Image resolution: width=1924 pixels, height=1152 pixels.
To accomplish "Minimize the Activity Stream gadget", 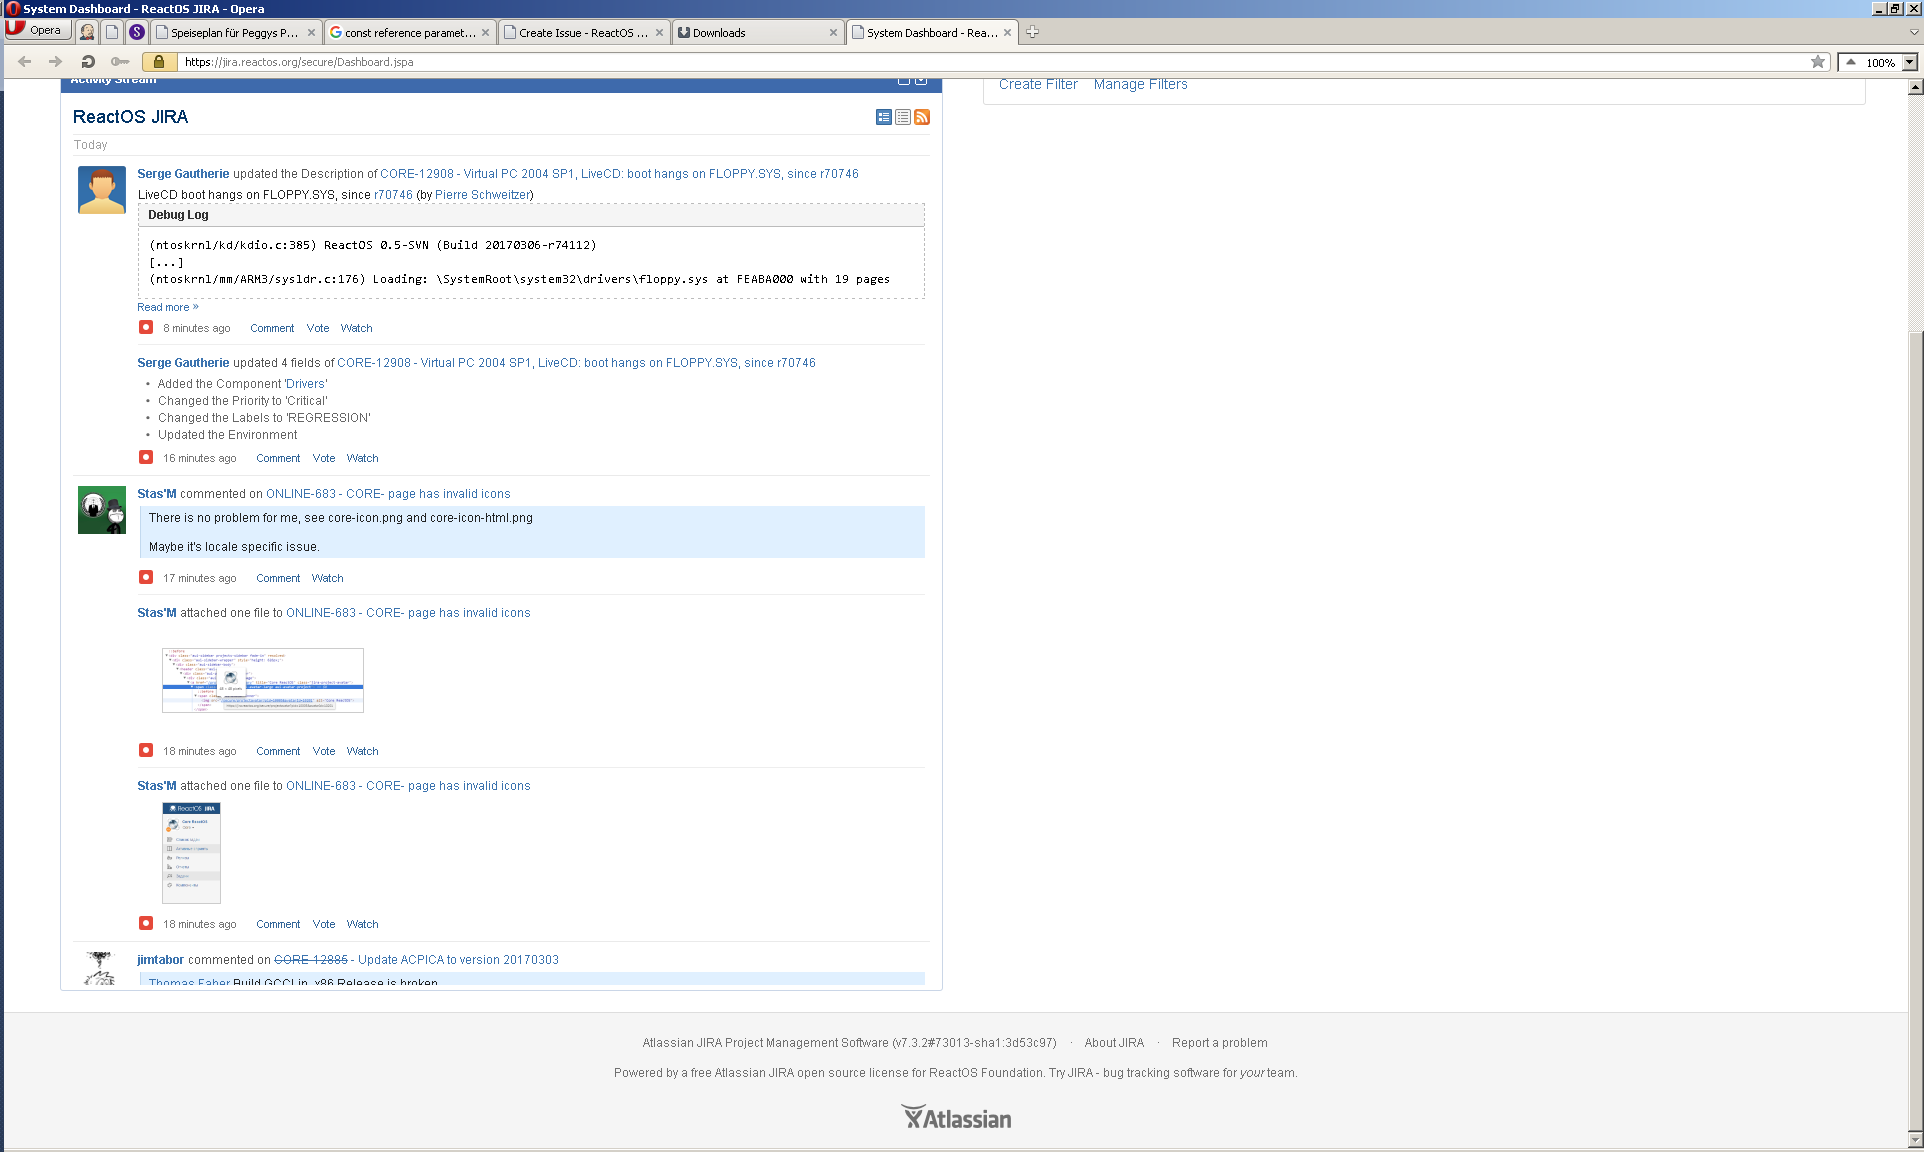I will point(903,80).
